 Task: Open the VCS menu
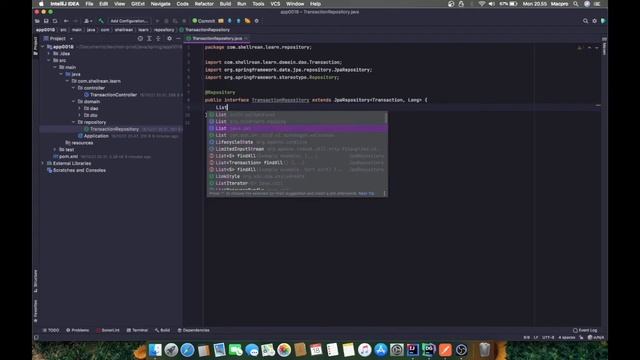point(275,4)
